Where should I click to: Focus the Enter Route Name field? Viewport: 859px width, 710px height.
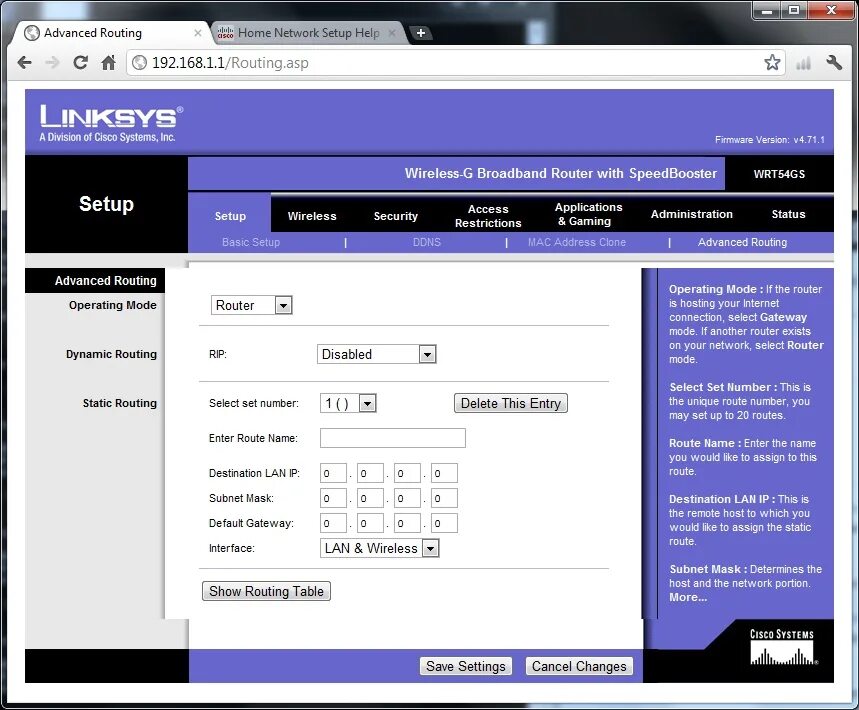click(x=393, y=438)
